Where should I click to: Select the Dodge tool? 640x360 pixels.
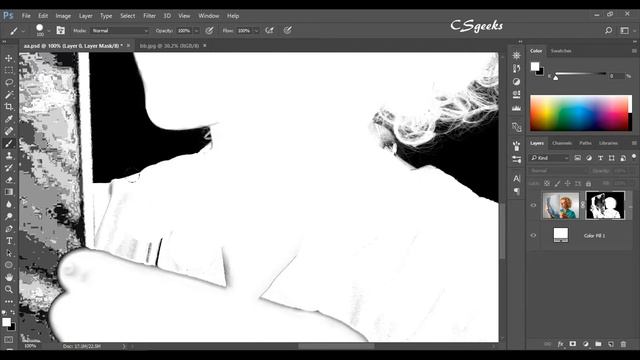point(9,216)
